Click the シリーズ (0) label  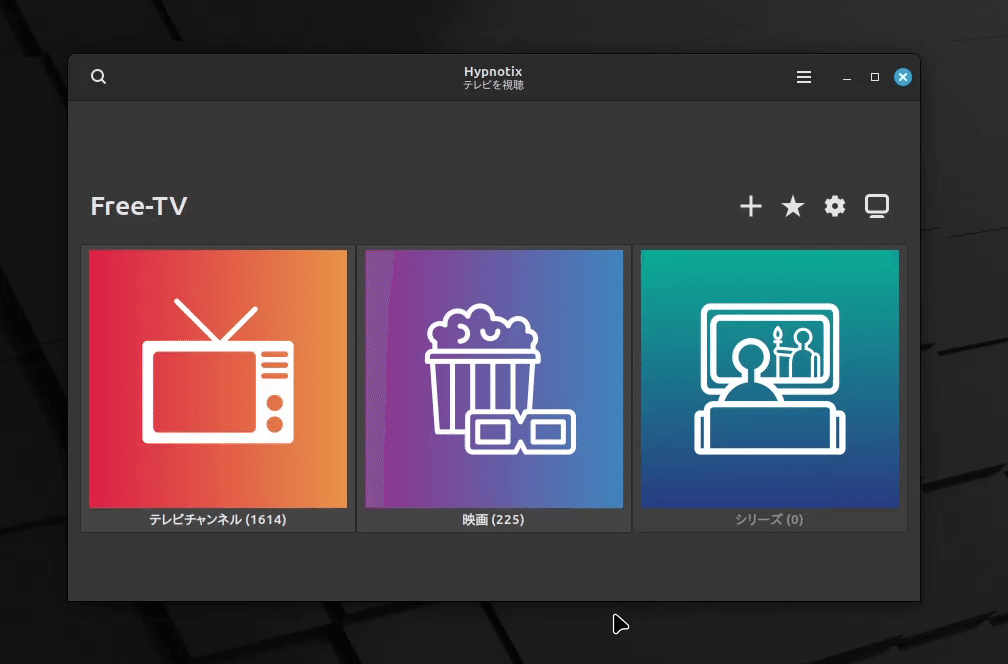tap(770, 519)
